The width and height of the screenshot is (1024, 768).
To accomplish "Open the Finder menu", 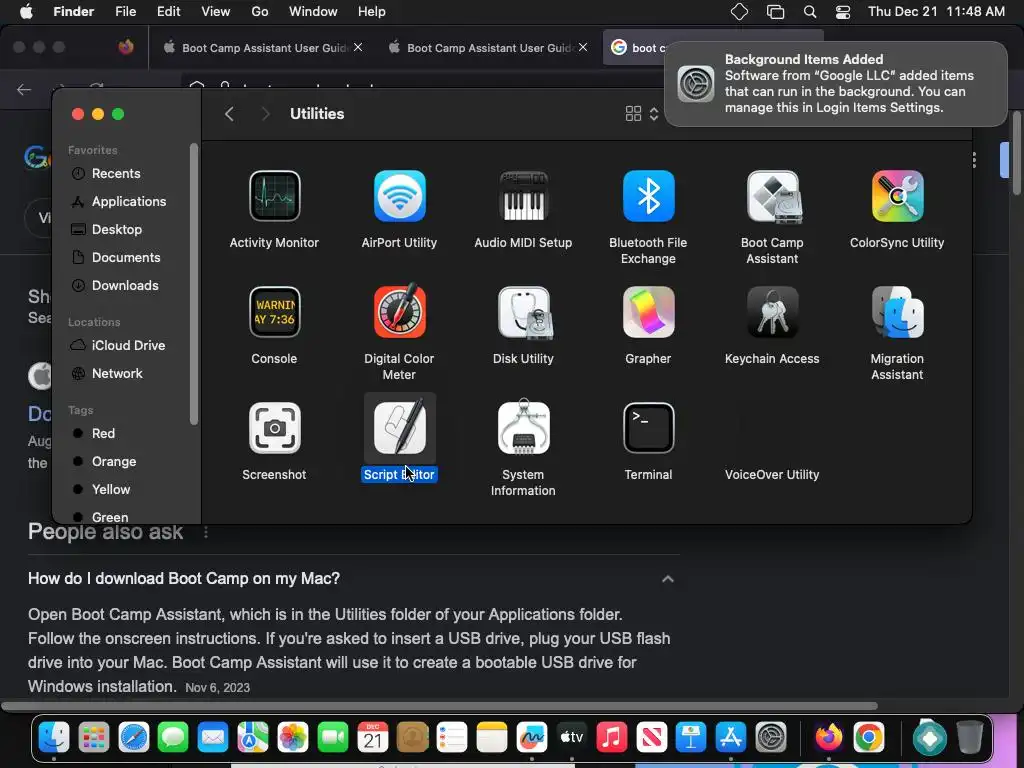I will 73,12.
